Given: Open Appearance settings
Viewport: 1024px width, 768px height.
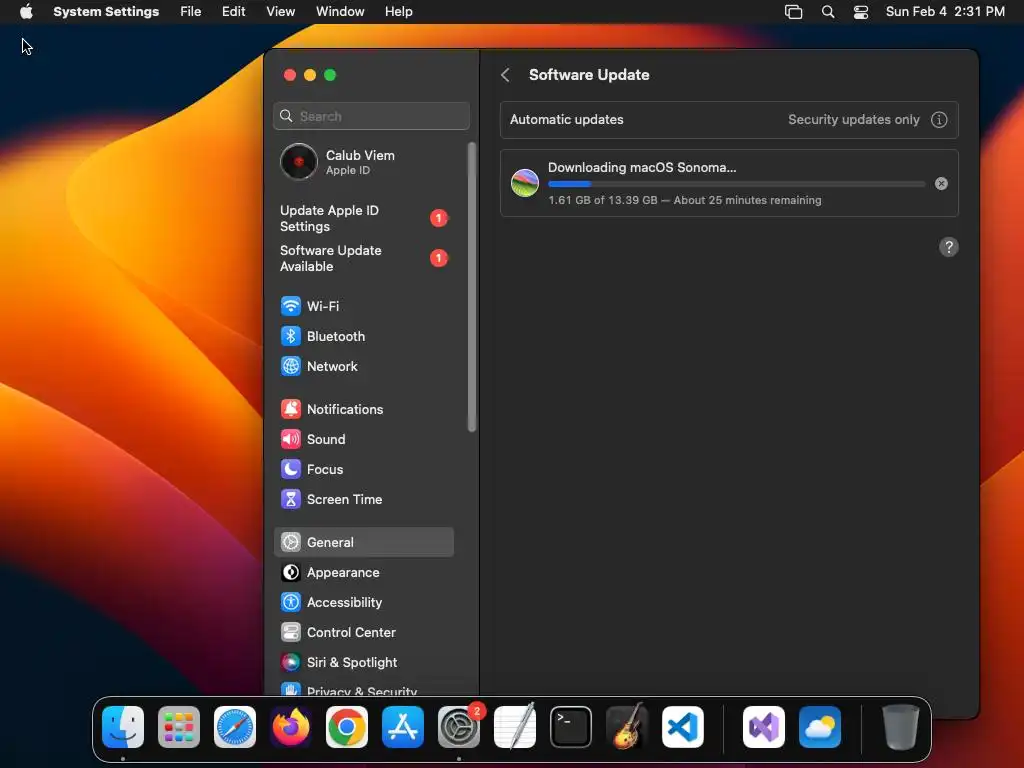Looking at the screenshot, I should (x=363, y=572).
